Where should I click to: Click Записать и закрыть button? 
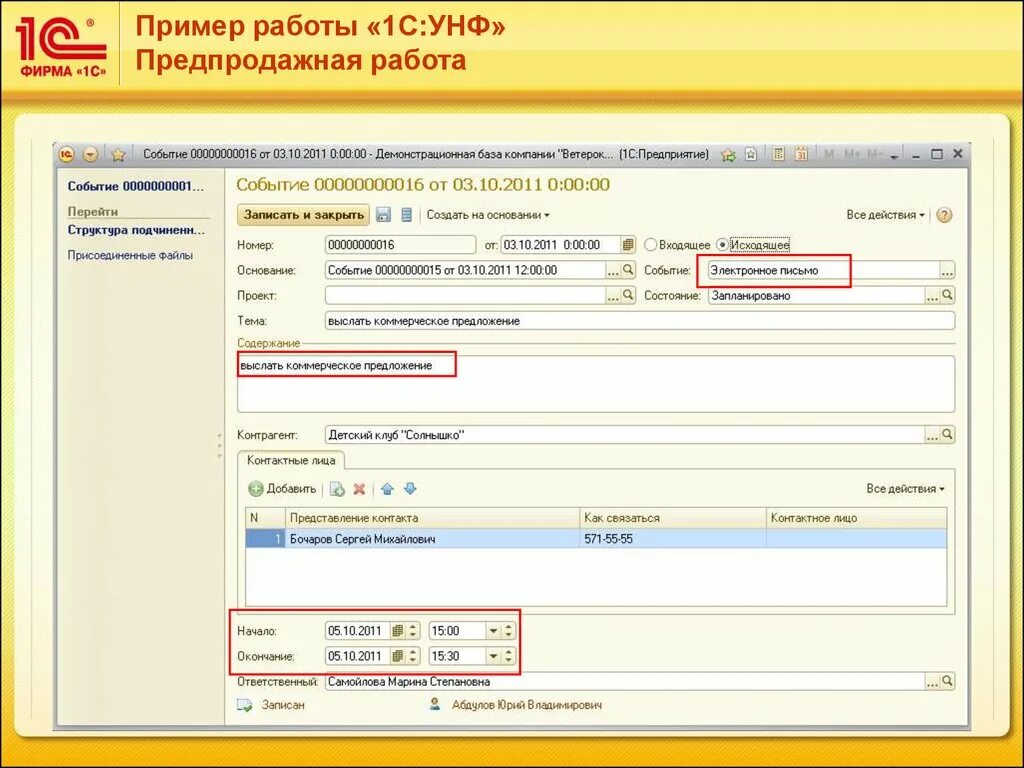click(x=304, y=215)
